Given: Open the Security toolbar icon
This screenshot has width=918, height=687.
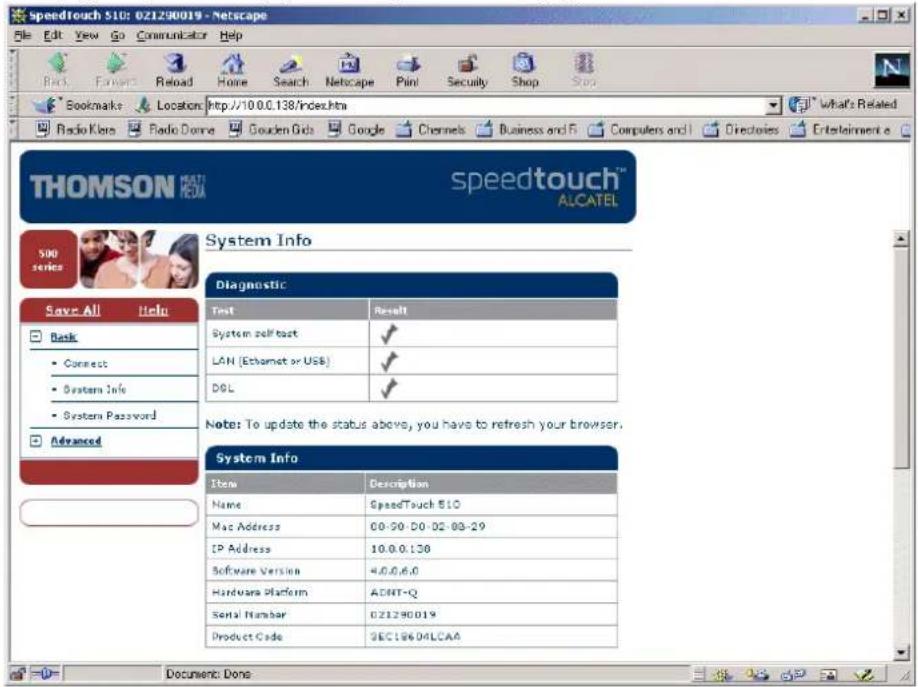Looking at the screenshot, I should [x=467, y=63].
